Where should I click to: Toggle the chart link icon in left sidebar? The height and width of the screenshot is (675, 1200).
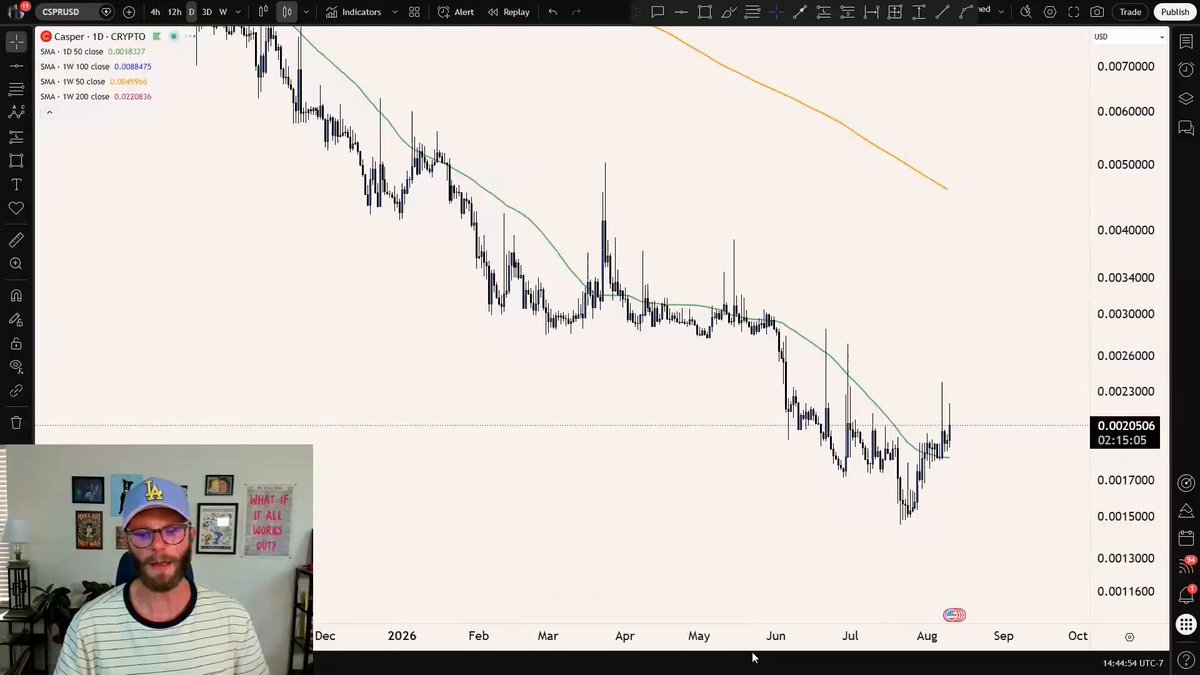[16, 391]
